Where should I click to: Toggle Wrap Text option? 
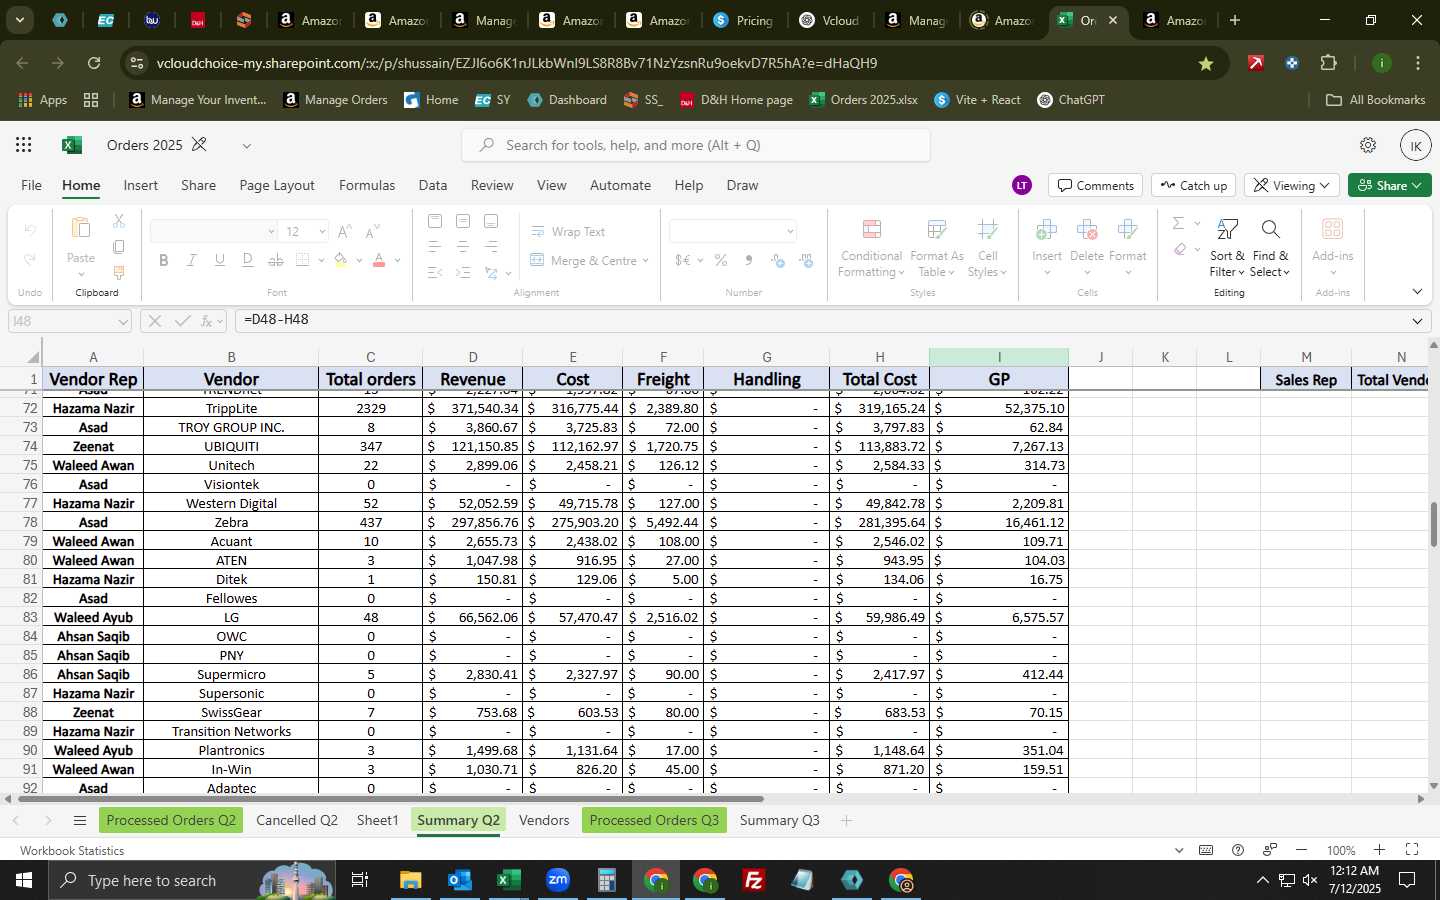click(568, 232)
